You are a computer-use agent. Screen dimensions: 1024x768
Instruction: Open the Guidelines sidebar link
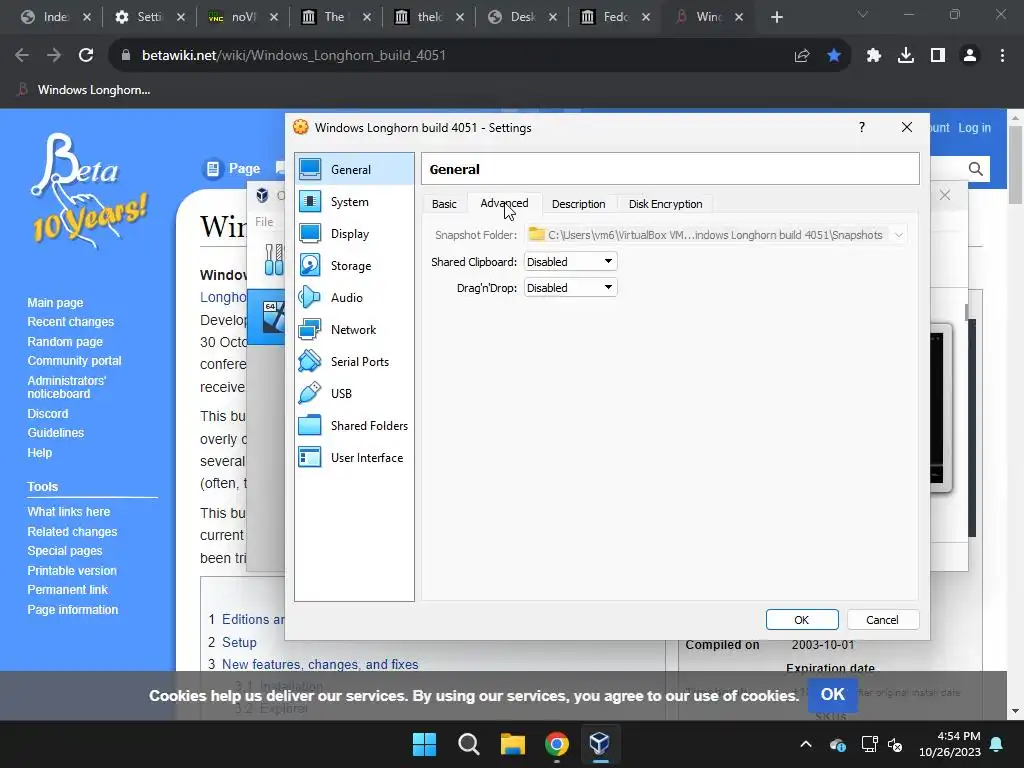pyautogui.click(x=56, y=433)
